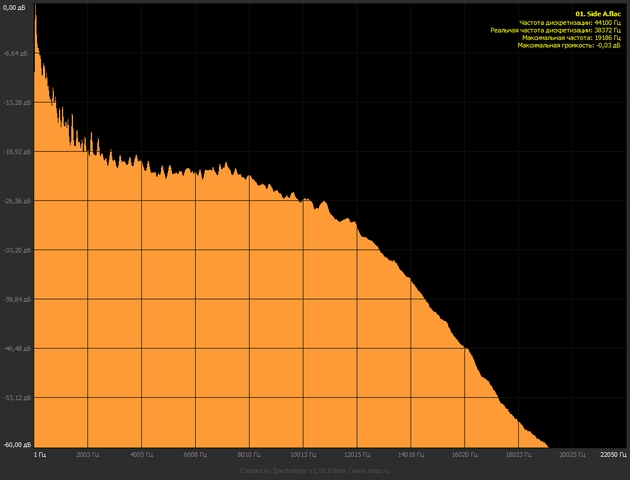Click the 1 Hz frequency axis label
This screenshot has width=630, height=480.
(x=41, y=453)
